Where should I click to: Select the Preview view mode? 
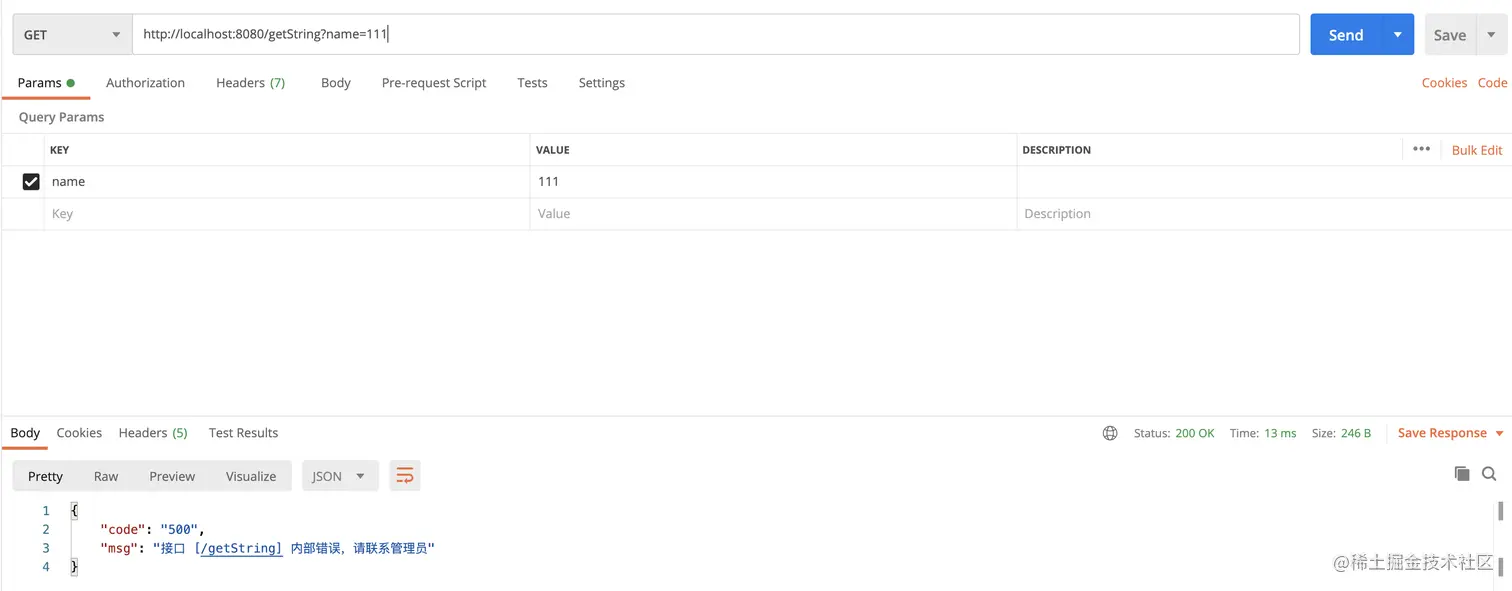click(x=172, y=476)
